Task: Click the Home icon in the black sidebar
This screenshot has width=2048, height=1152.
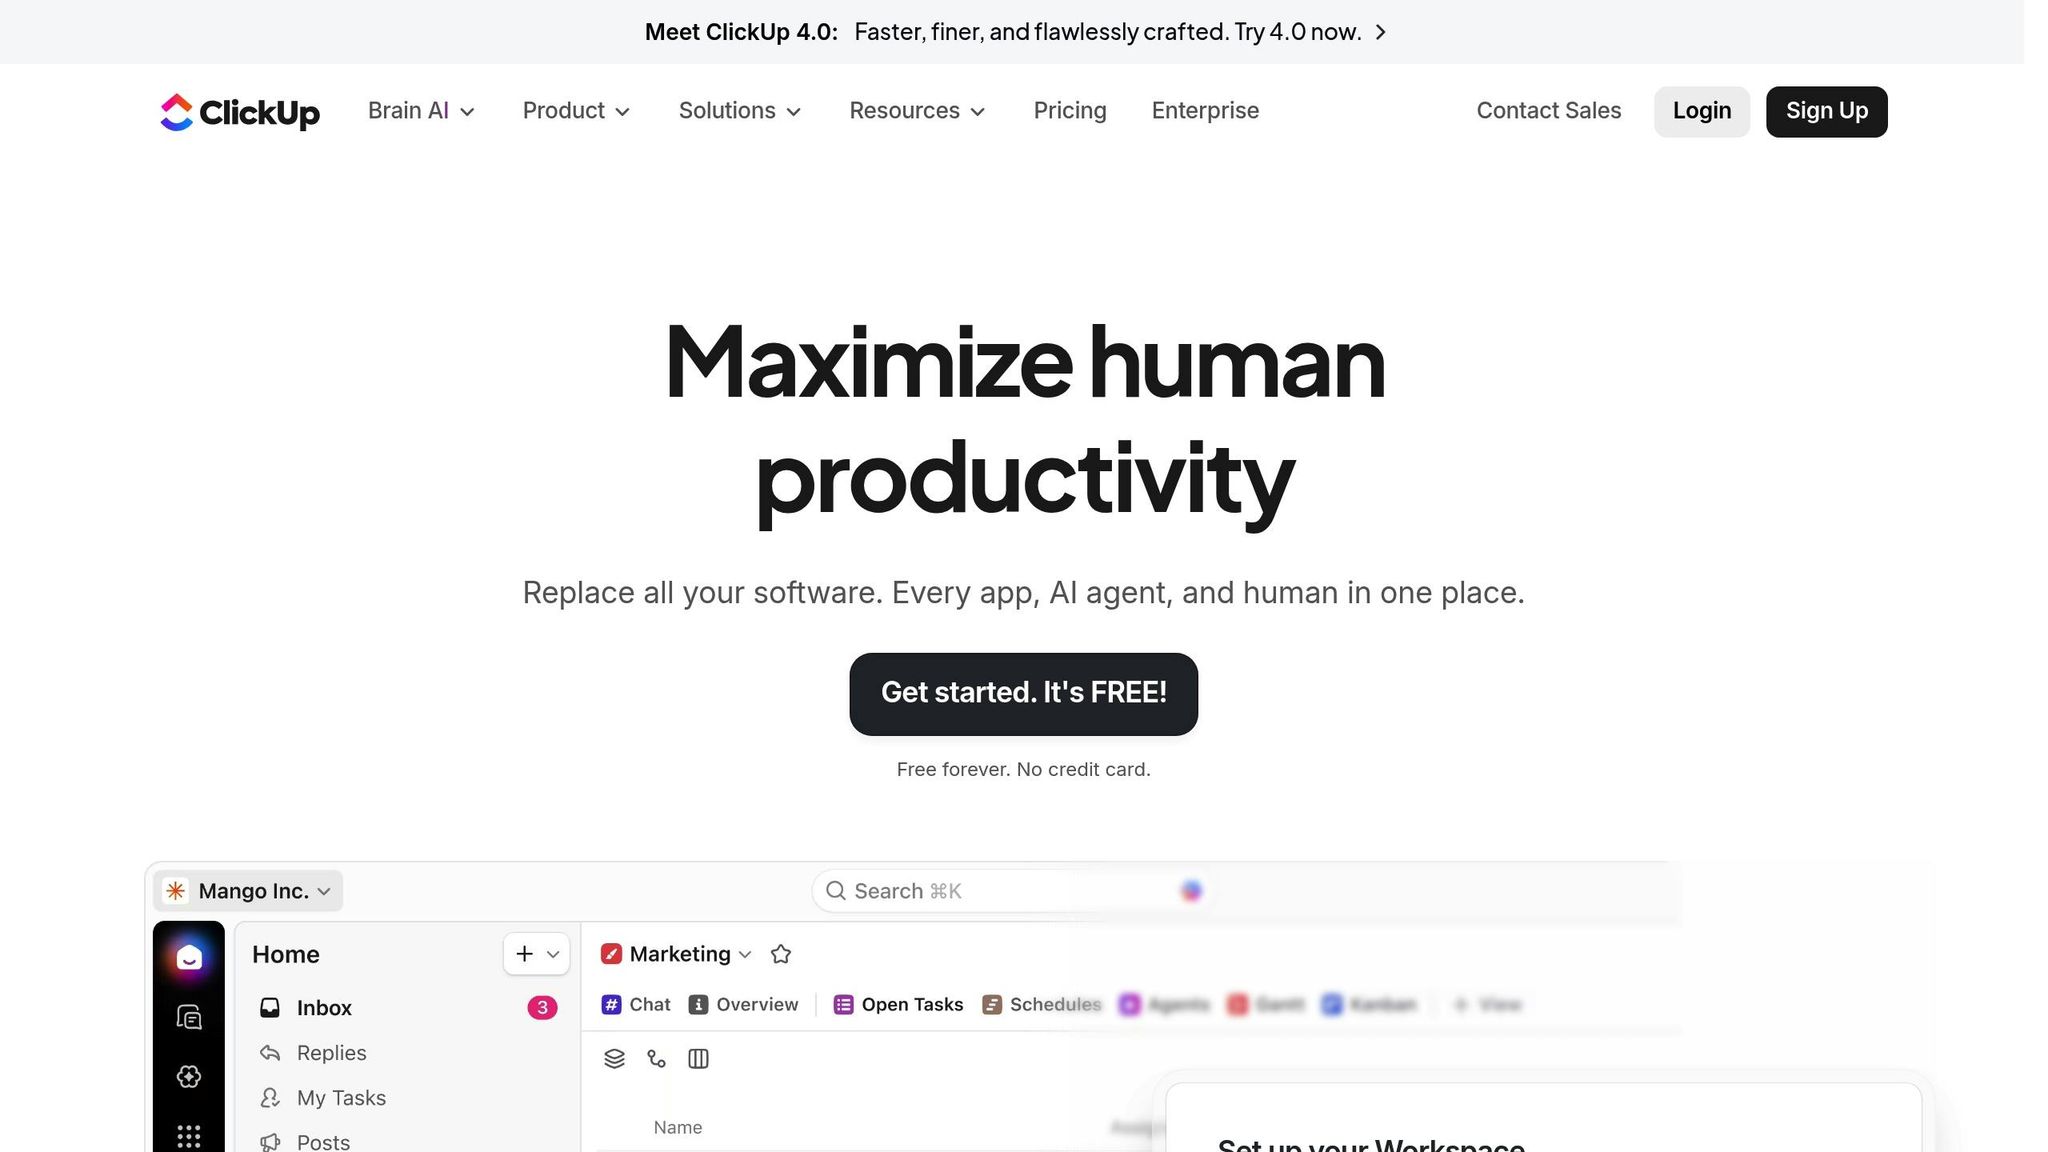Action: [189, 958]
